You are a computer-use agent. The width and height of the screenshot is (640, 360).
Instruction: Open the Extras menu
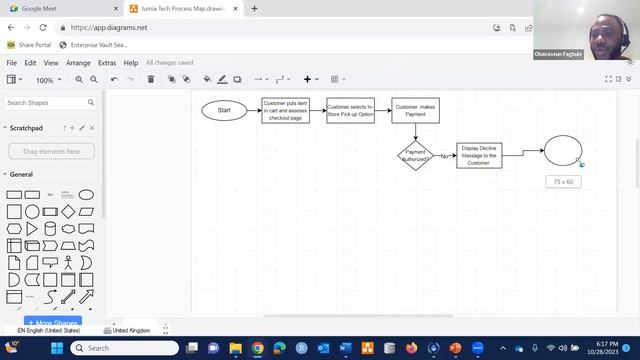pos(107,63)
